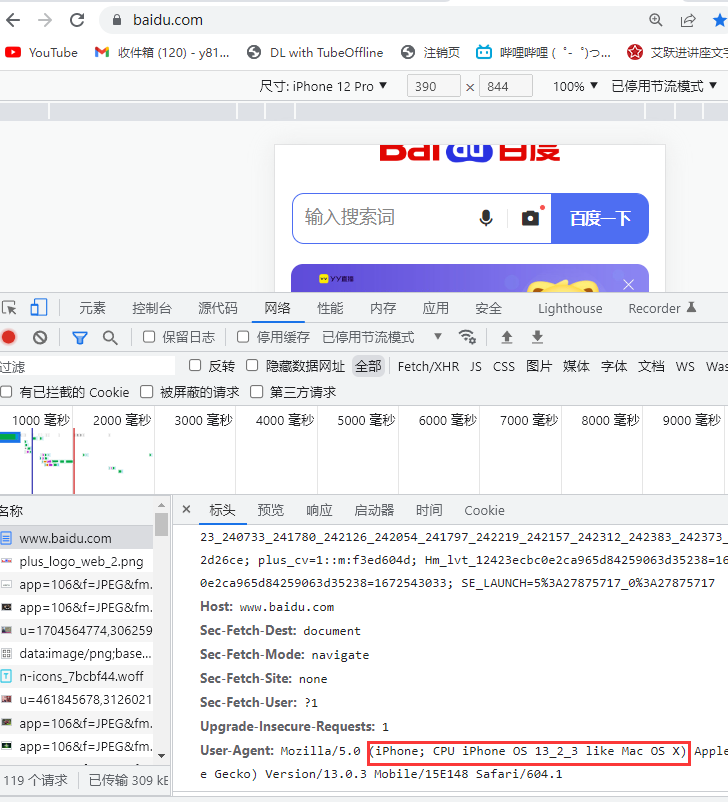Click the import HAR upload arrow icon
Screen dimensions: 728x802
pos(507,337)
